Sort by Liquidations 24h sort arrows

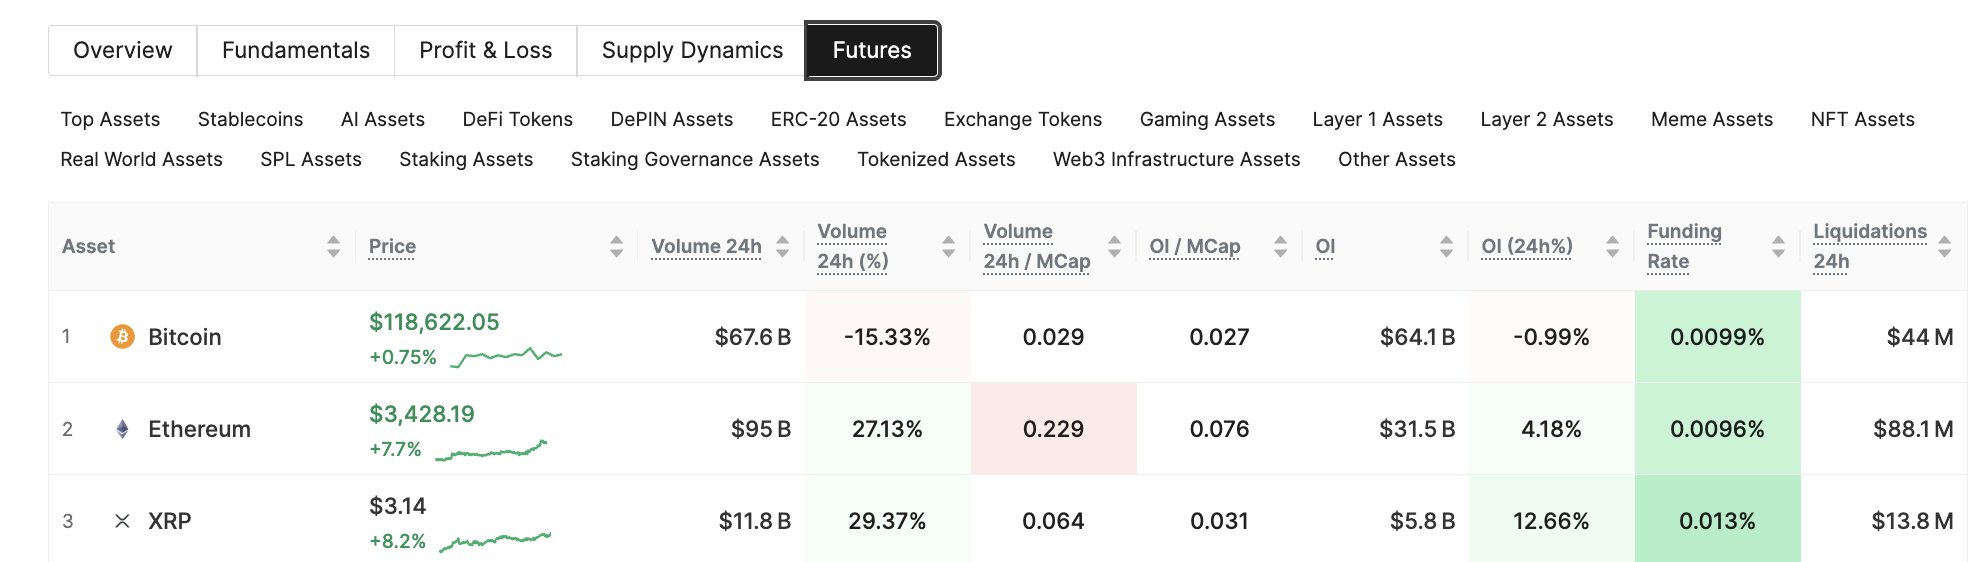coord(1944,247)
